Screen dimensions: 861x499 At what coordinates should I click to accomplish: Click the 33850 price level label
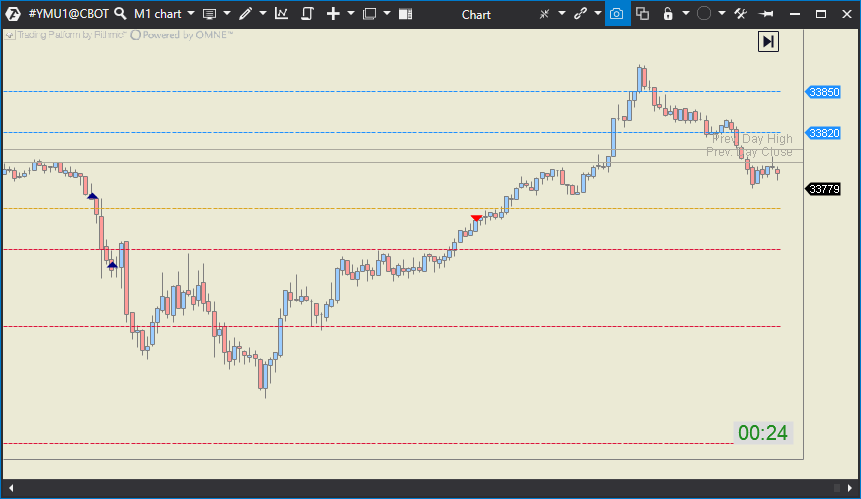824,92
